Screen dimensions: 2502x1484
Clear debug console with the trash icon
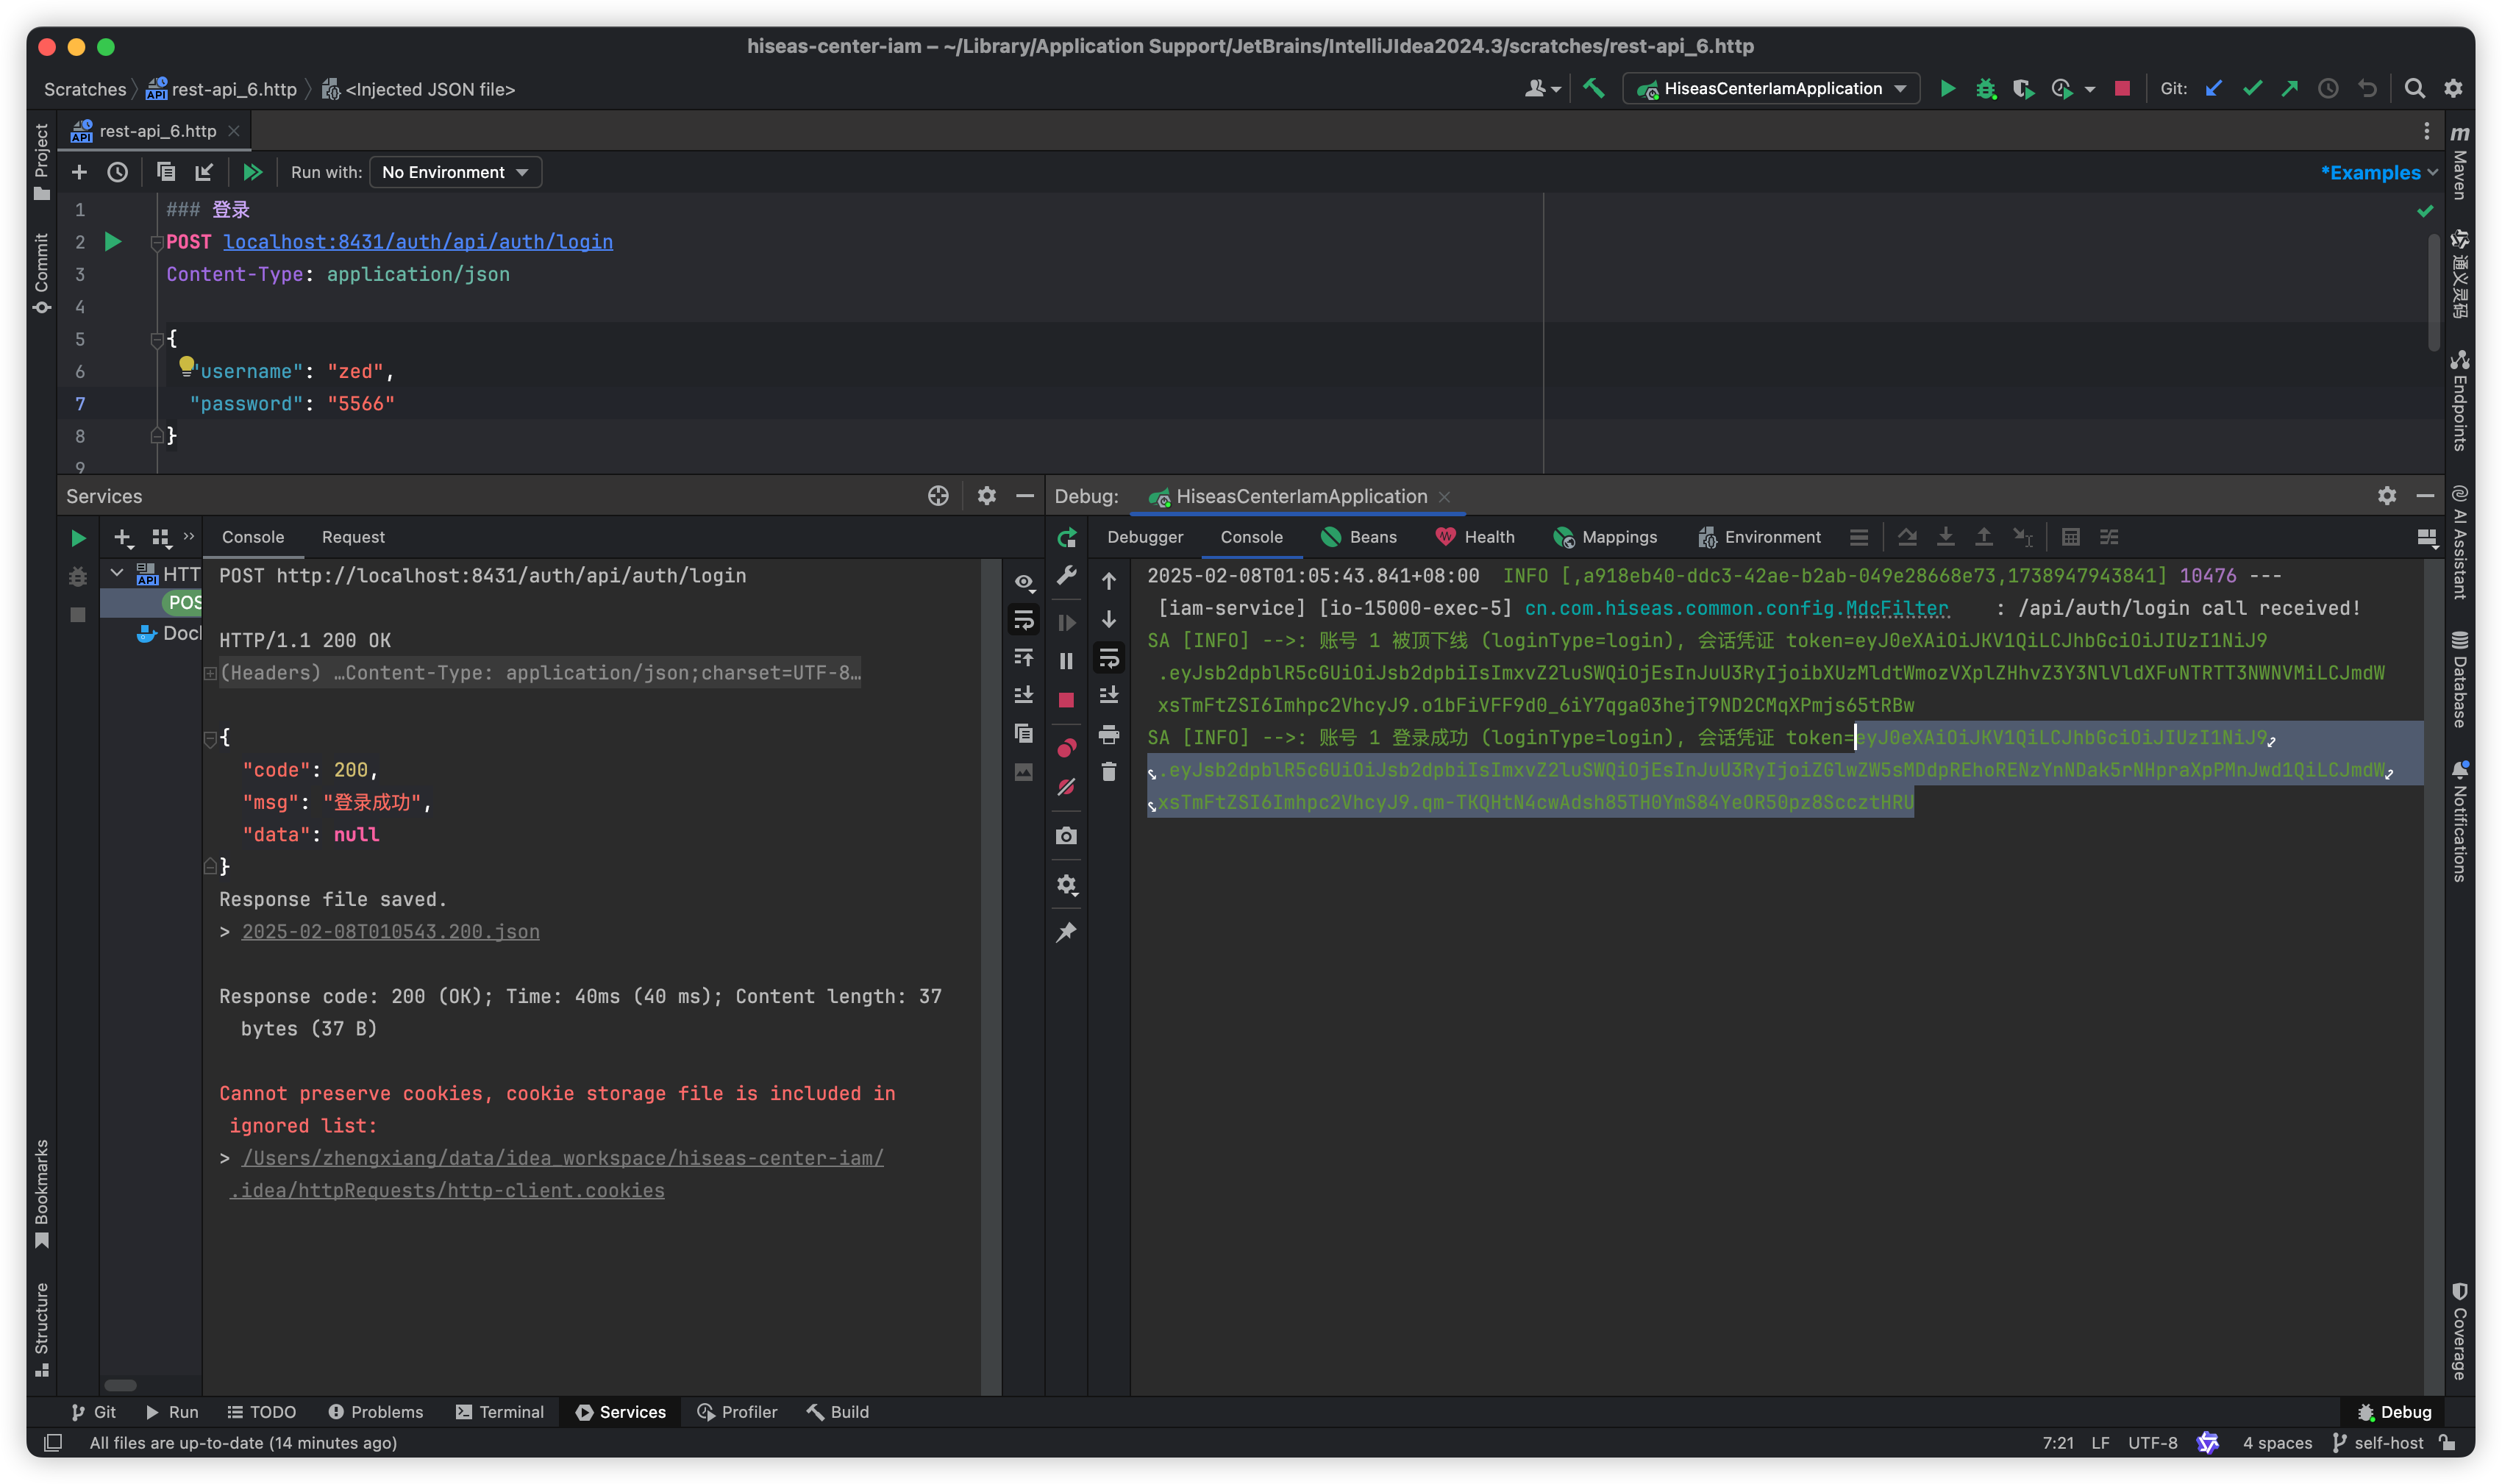1108,772
